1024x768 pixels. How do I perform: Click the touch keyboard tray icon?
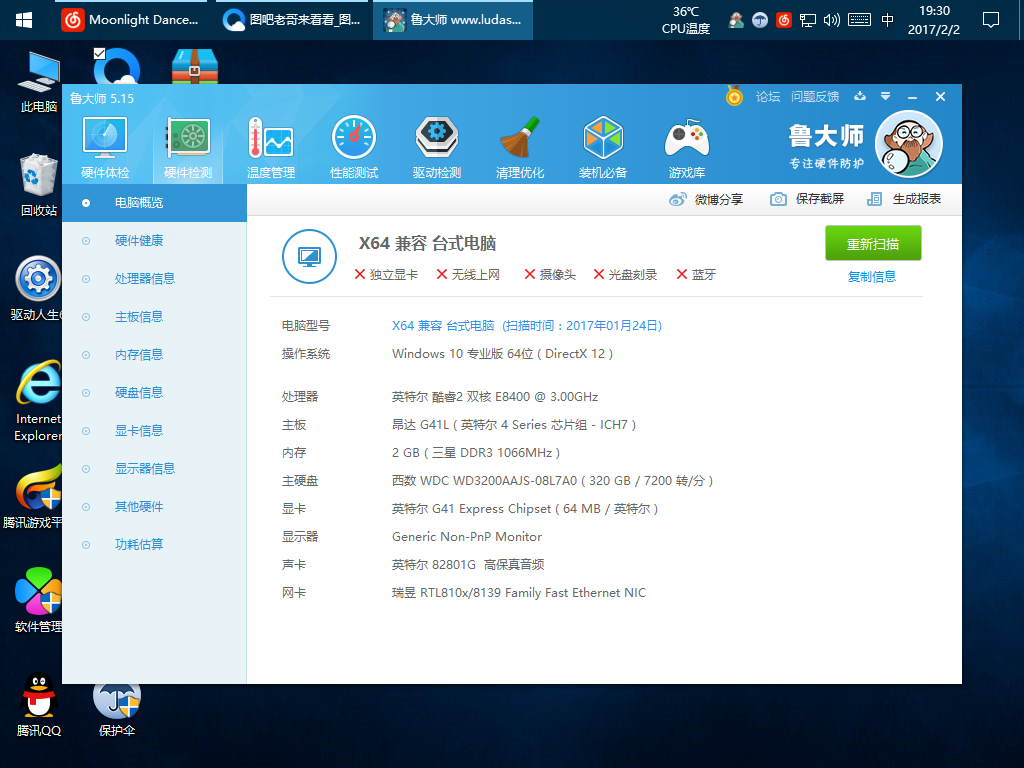coord(859,20)
